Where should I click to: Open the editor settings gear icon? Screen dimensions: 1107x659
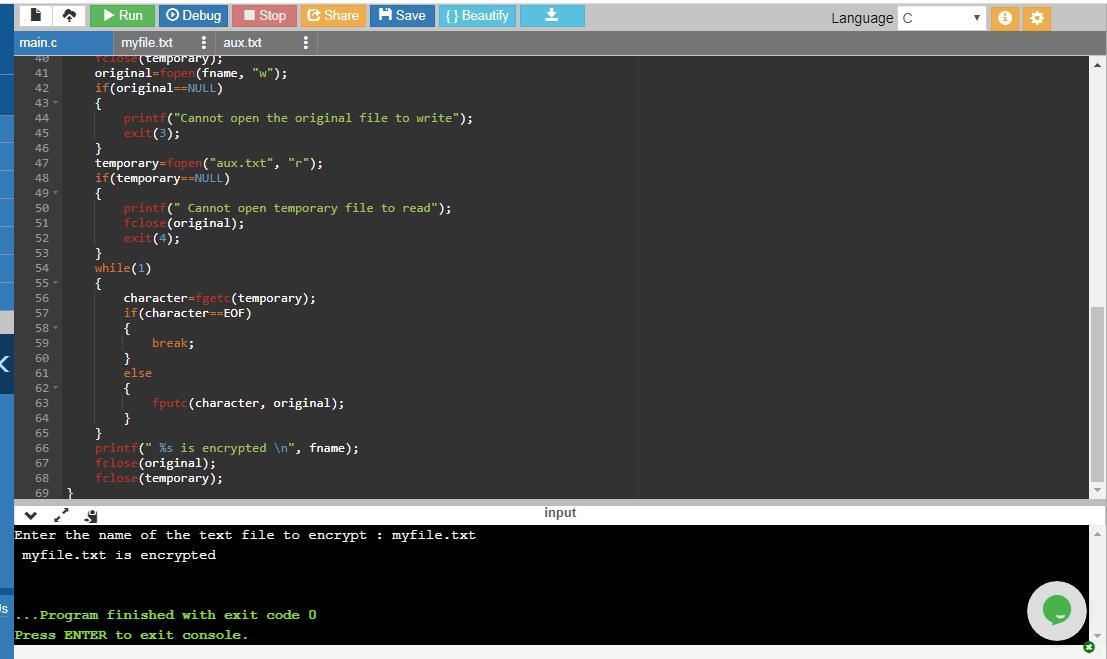tap(1037, 18)
